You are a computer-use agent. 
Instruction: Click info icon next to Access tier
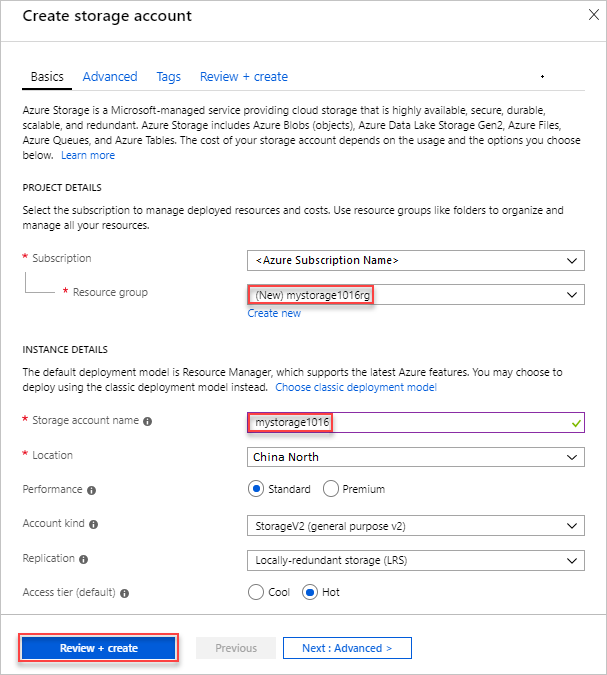click(x=125, y=593)
